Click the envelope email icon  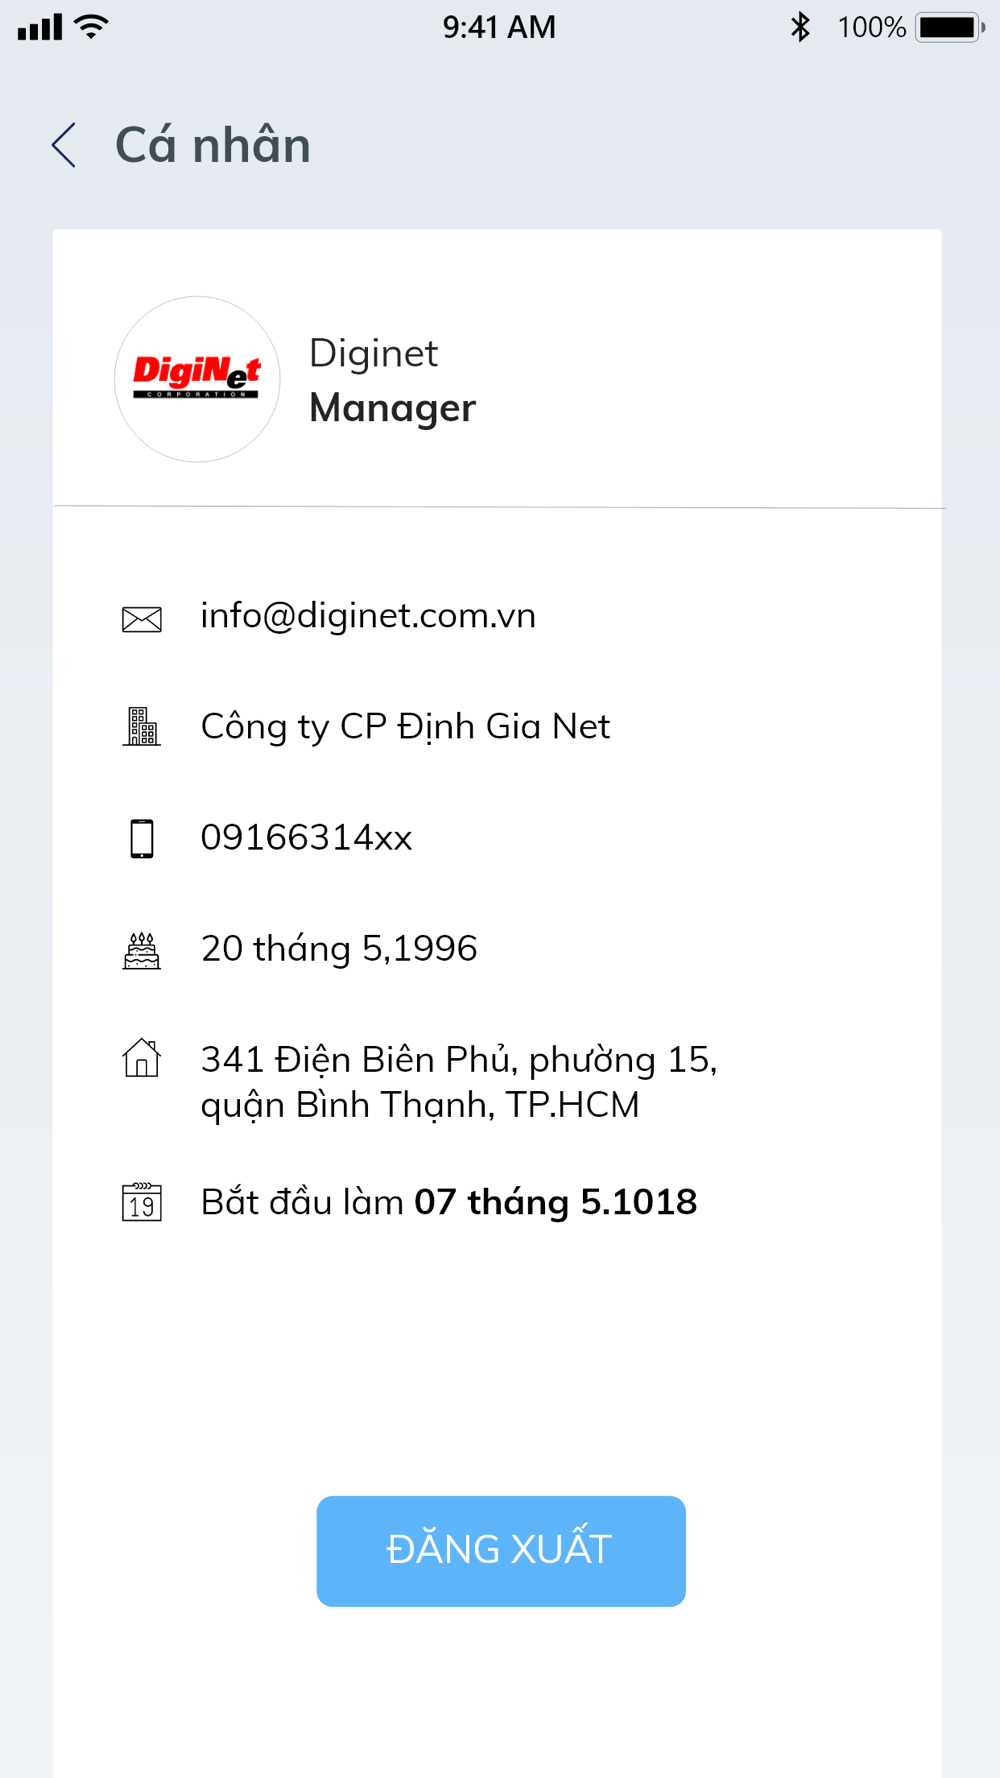(142, 619)
